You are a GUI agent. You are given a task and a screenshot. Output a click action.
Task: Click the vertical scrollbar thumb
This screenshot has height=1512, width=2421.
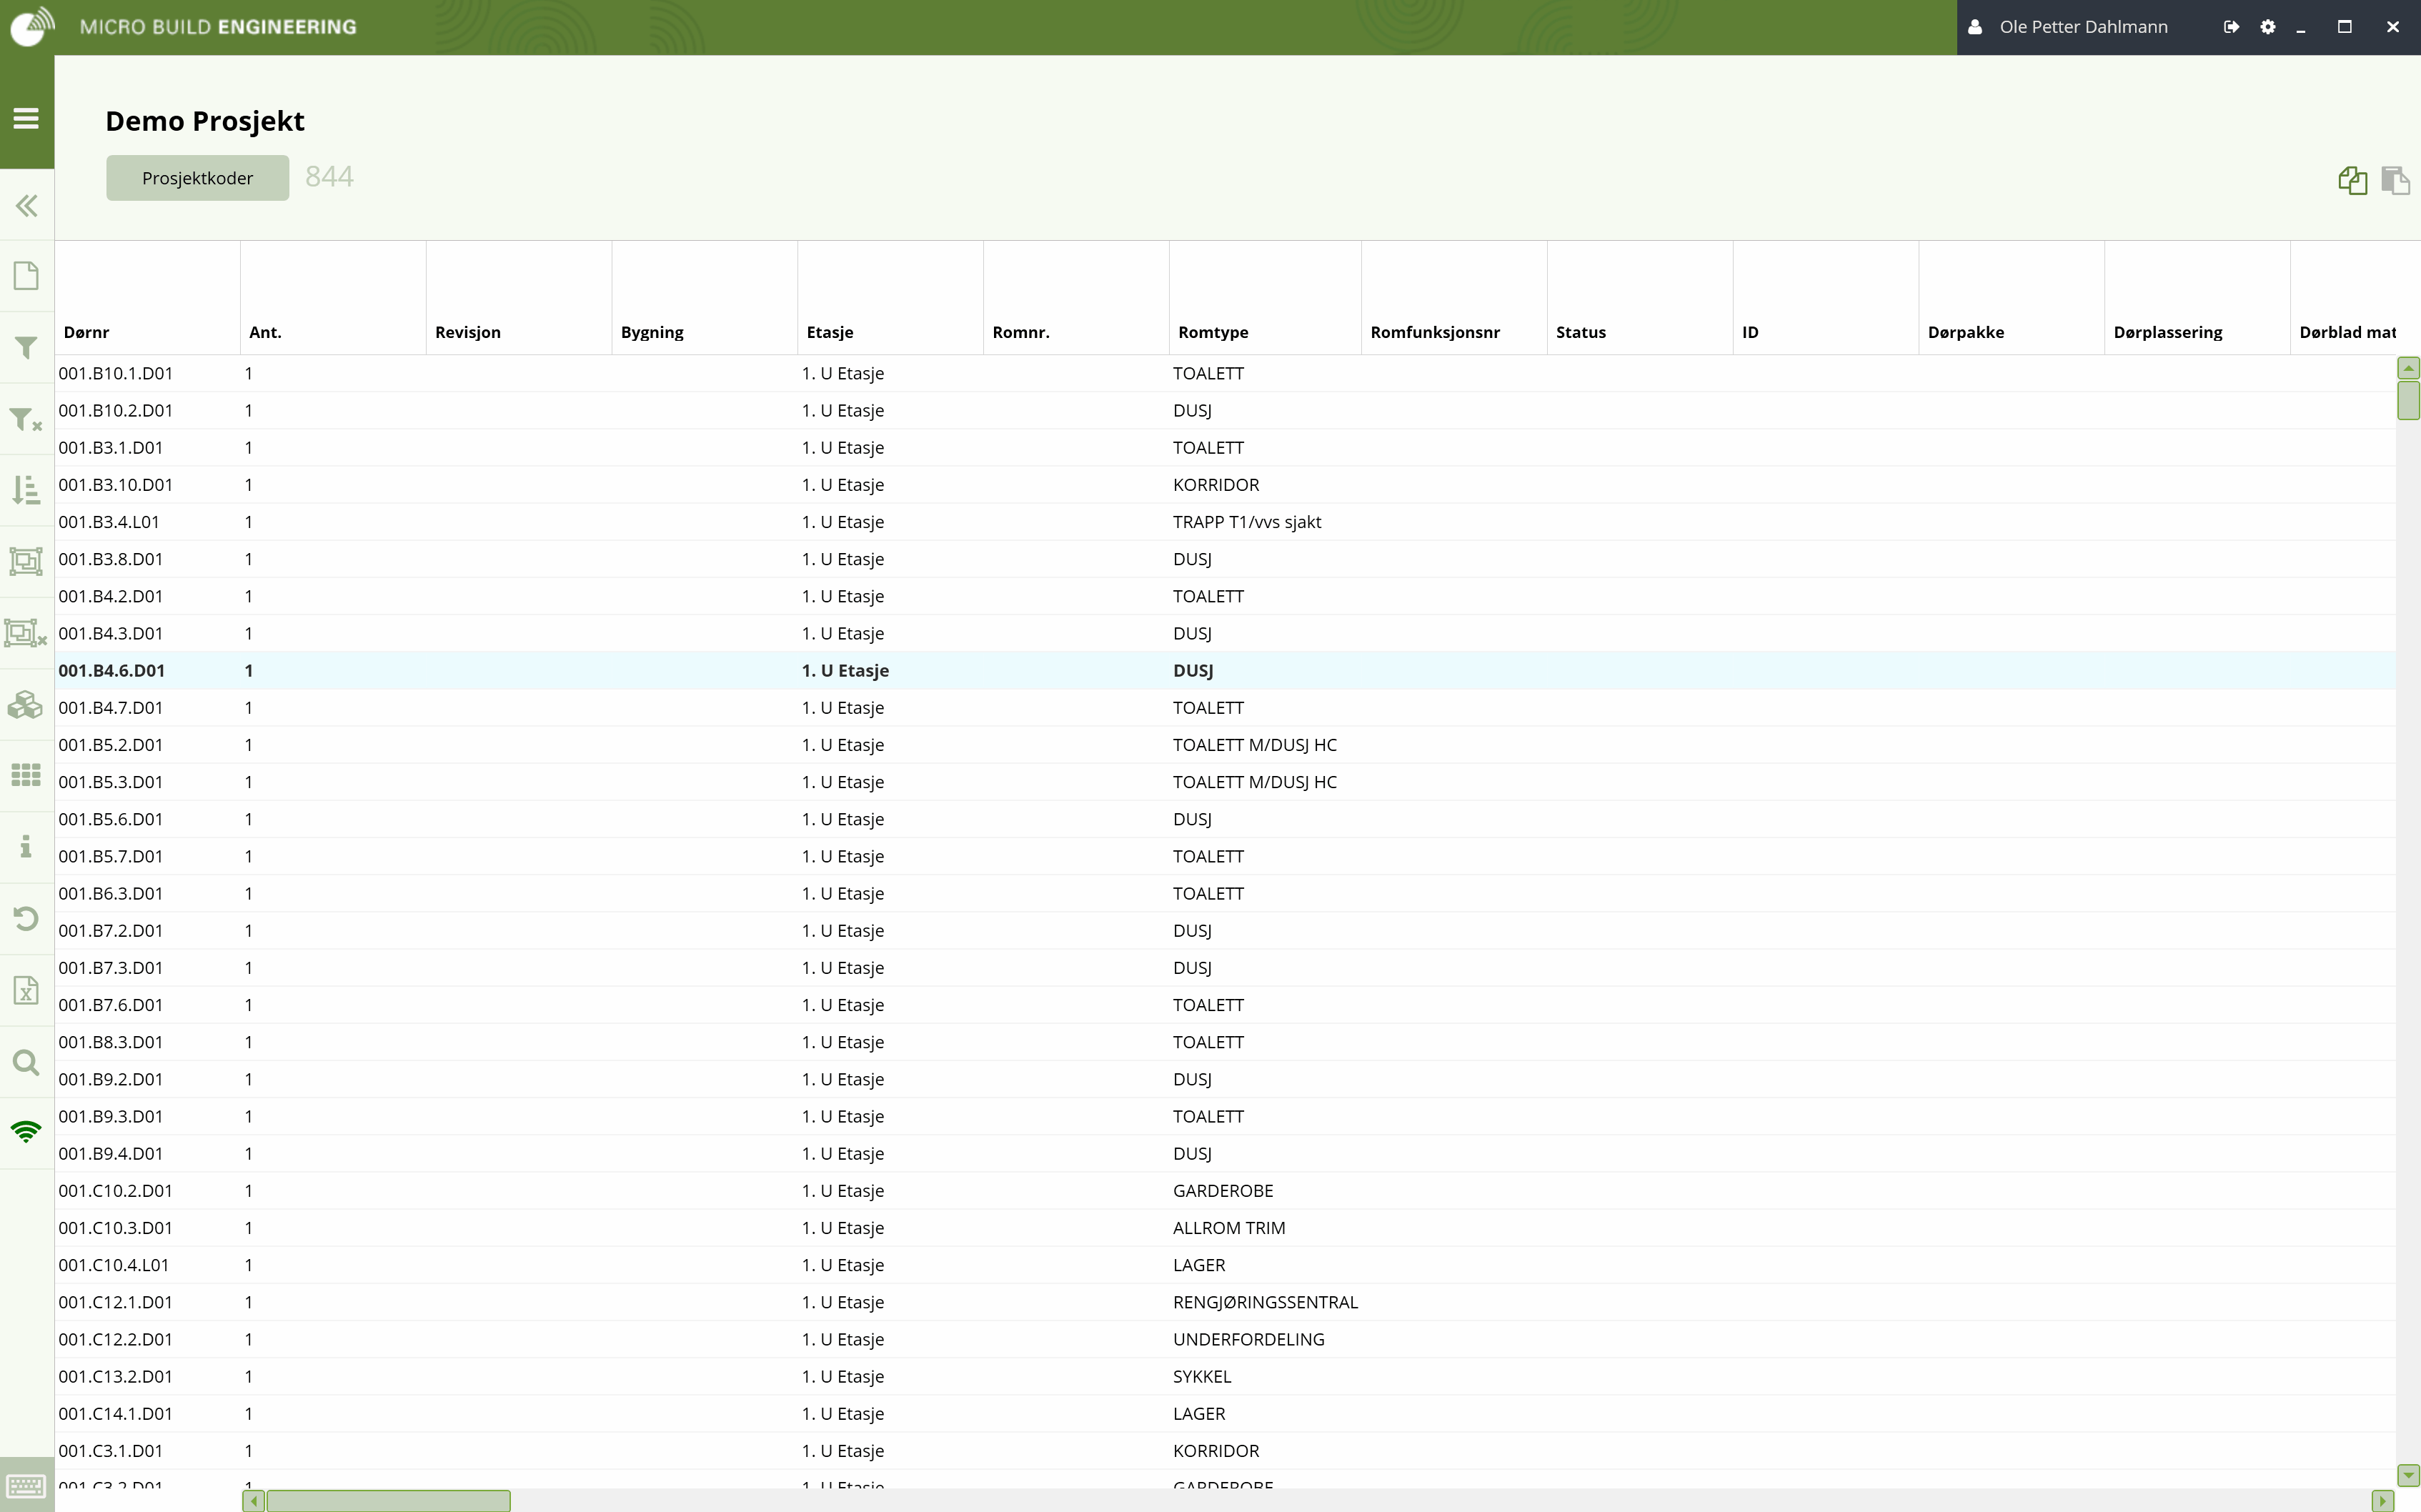click(2408, 400)
